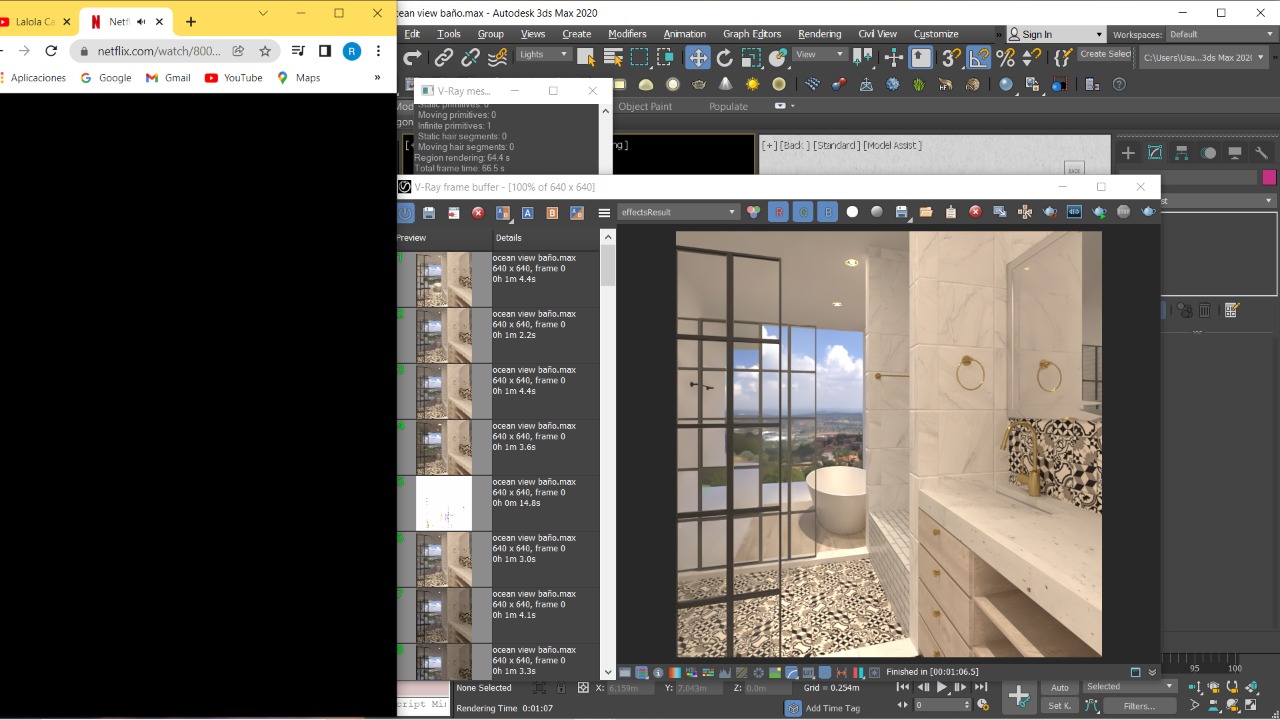Toggle Angle Snap in 3ds Max toolbar

(x=979, y=58)
